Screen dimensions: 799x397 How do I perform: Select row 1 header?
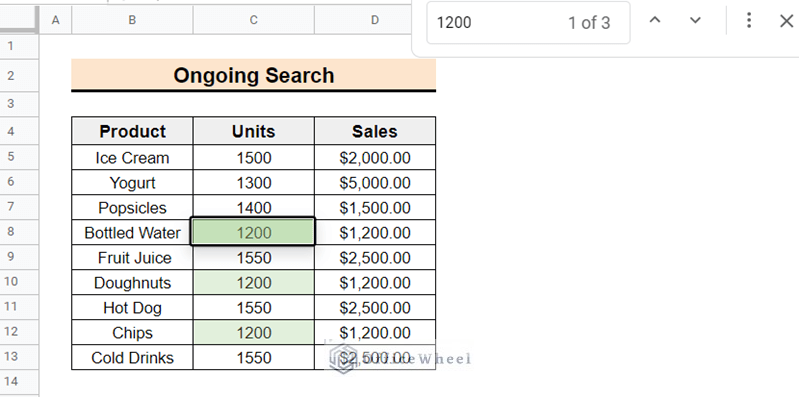pyautogui.click(x=19, y=46)
